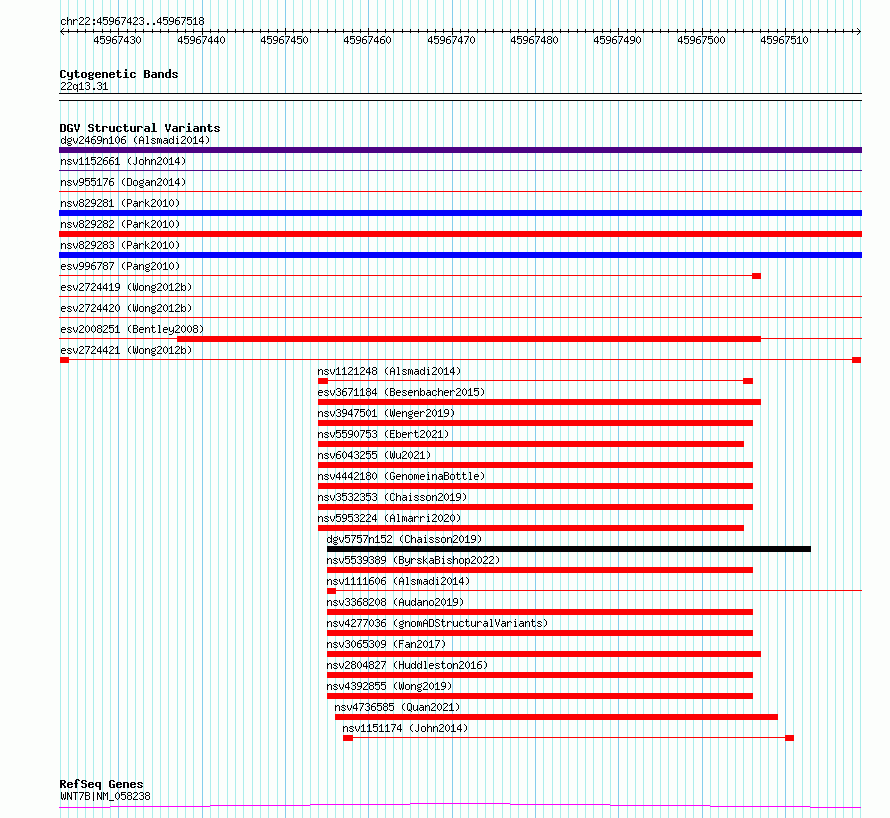Click the black dgv5757n152 feature bar
The width and height of the screenshot is (890, 818).
tap(569, 549)
